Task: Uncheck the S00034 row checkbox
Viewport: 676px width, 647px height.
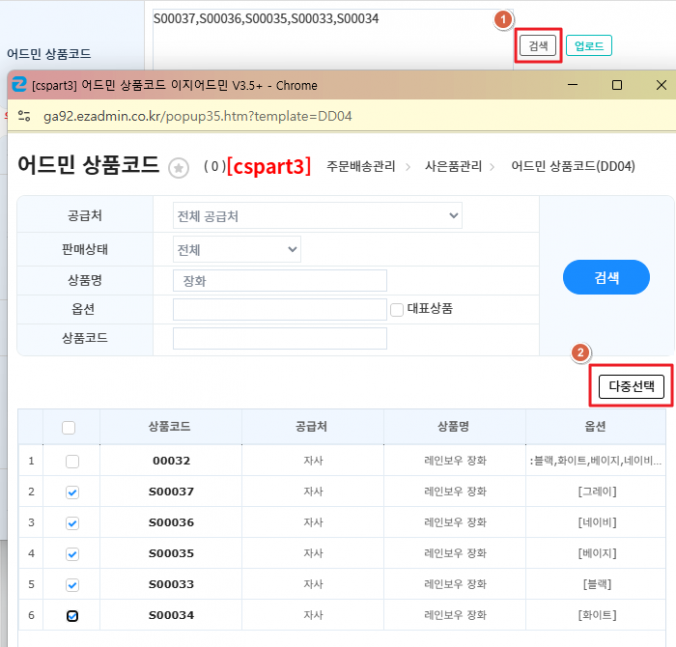Action: 71,615
